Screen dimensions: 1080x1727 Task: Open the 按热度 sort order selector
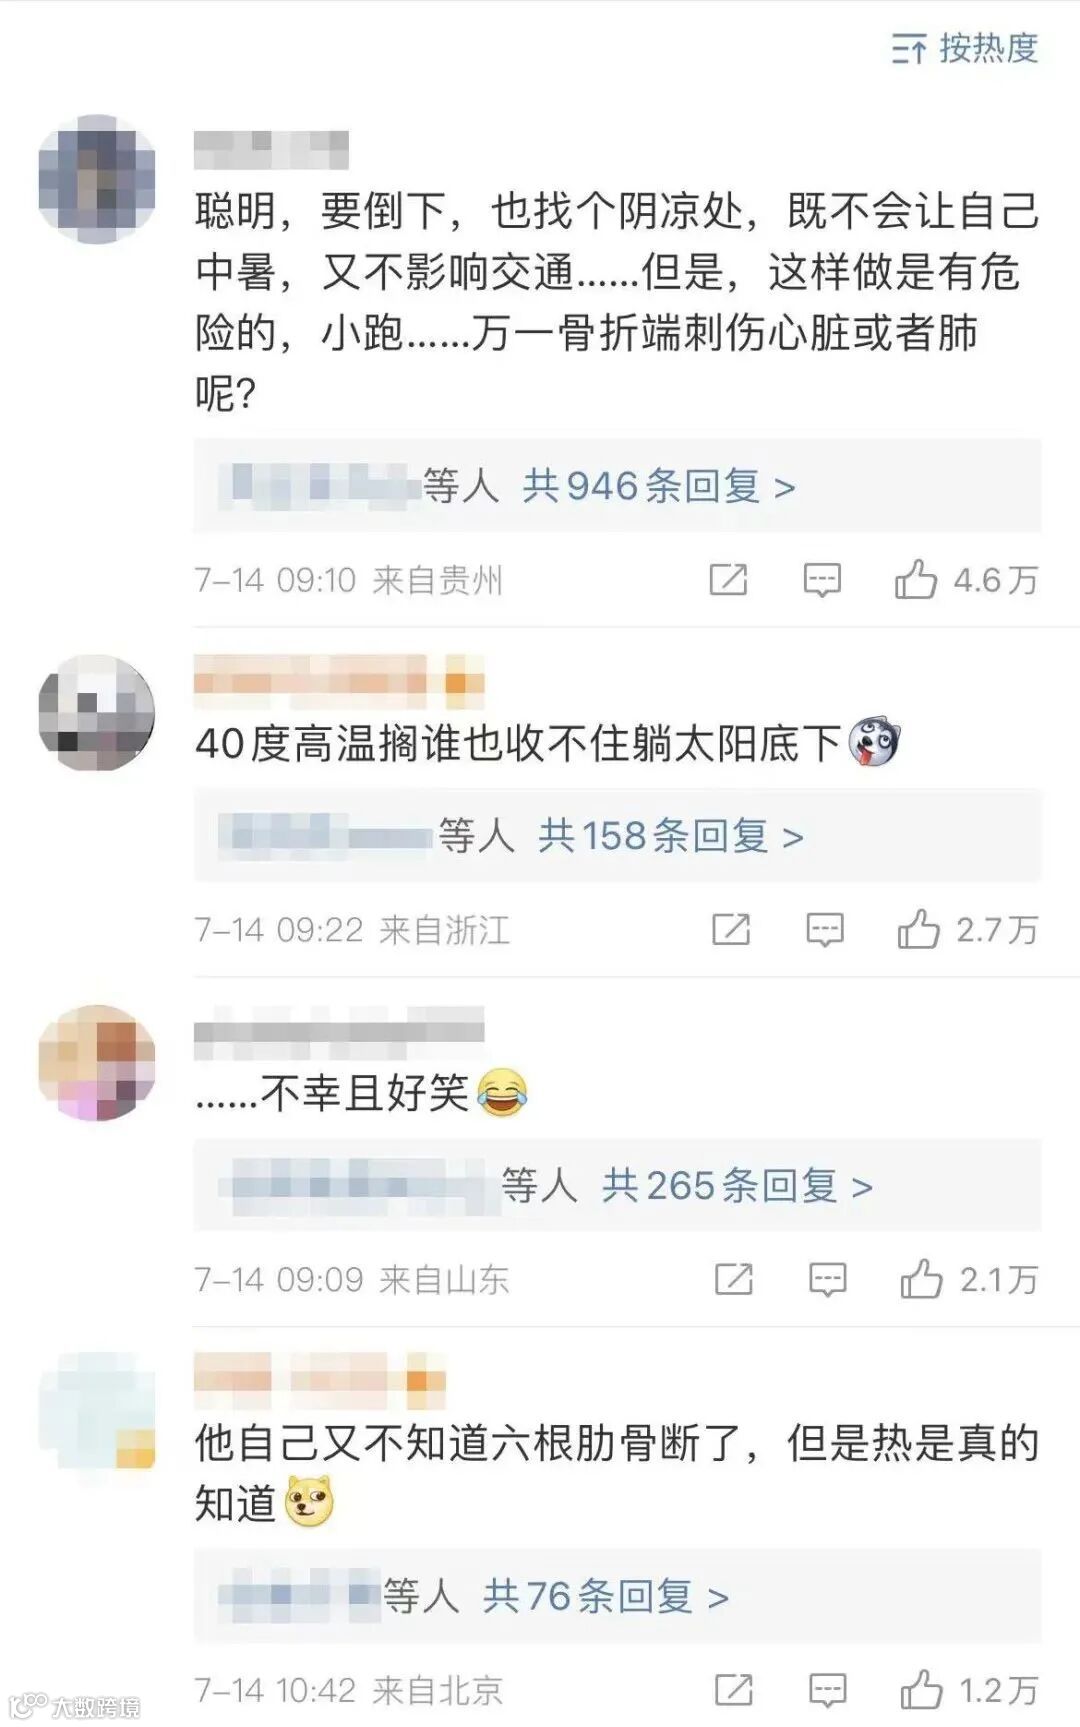coord(965,48)
